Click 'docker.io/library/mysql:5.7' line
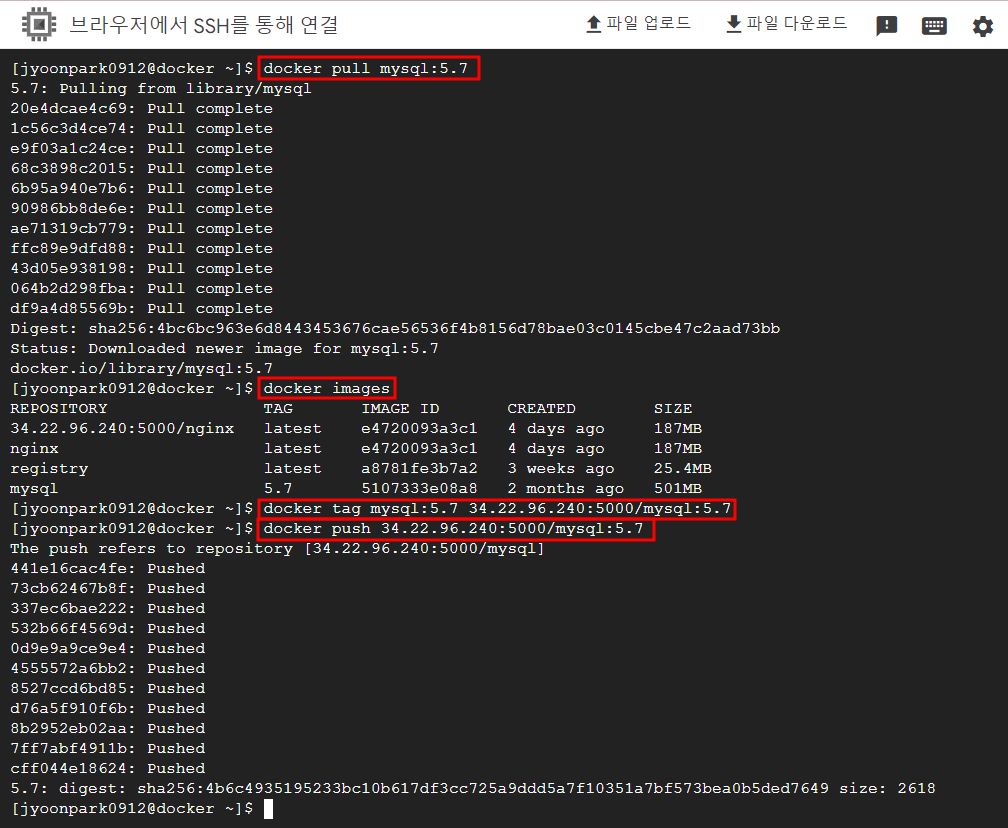 pos(141,368)
